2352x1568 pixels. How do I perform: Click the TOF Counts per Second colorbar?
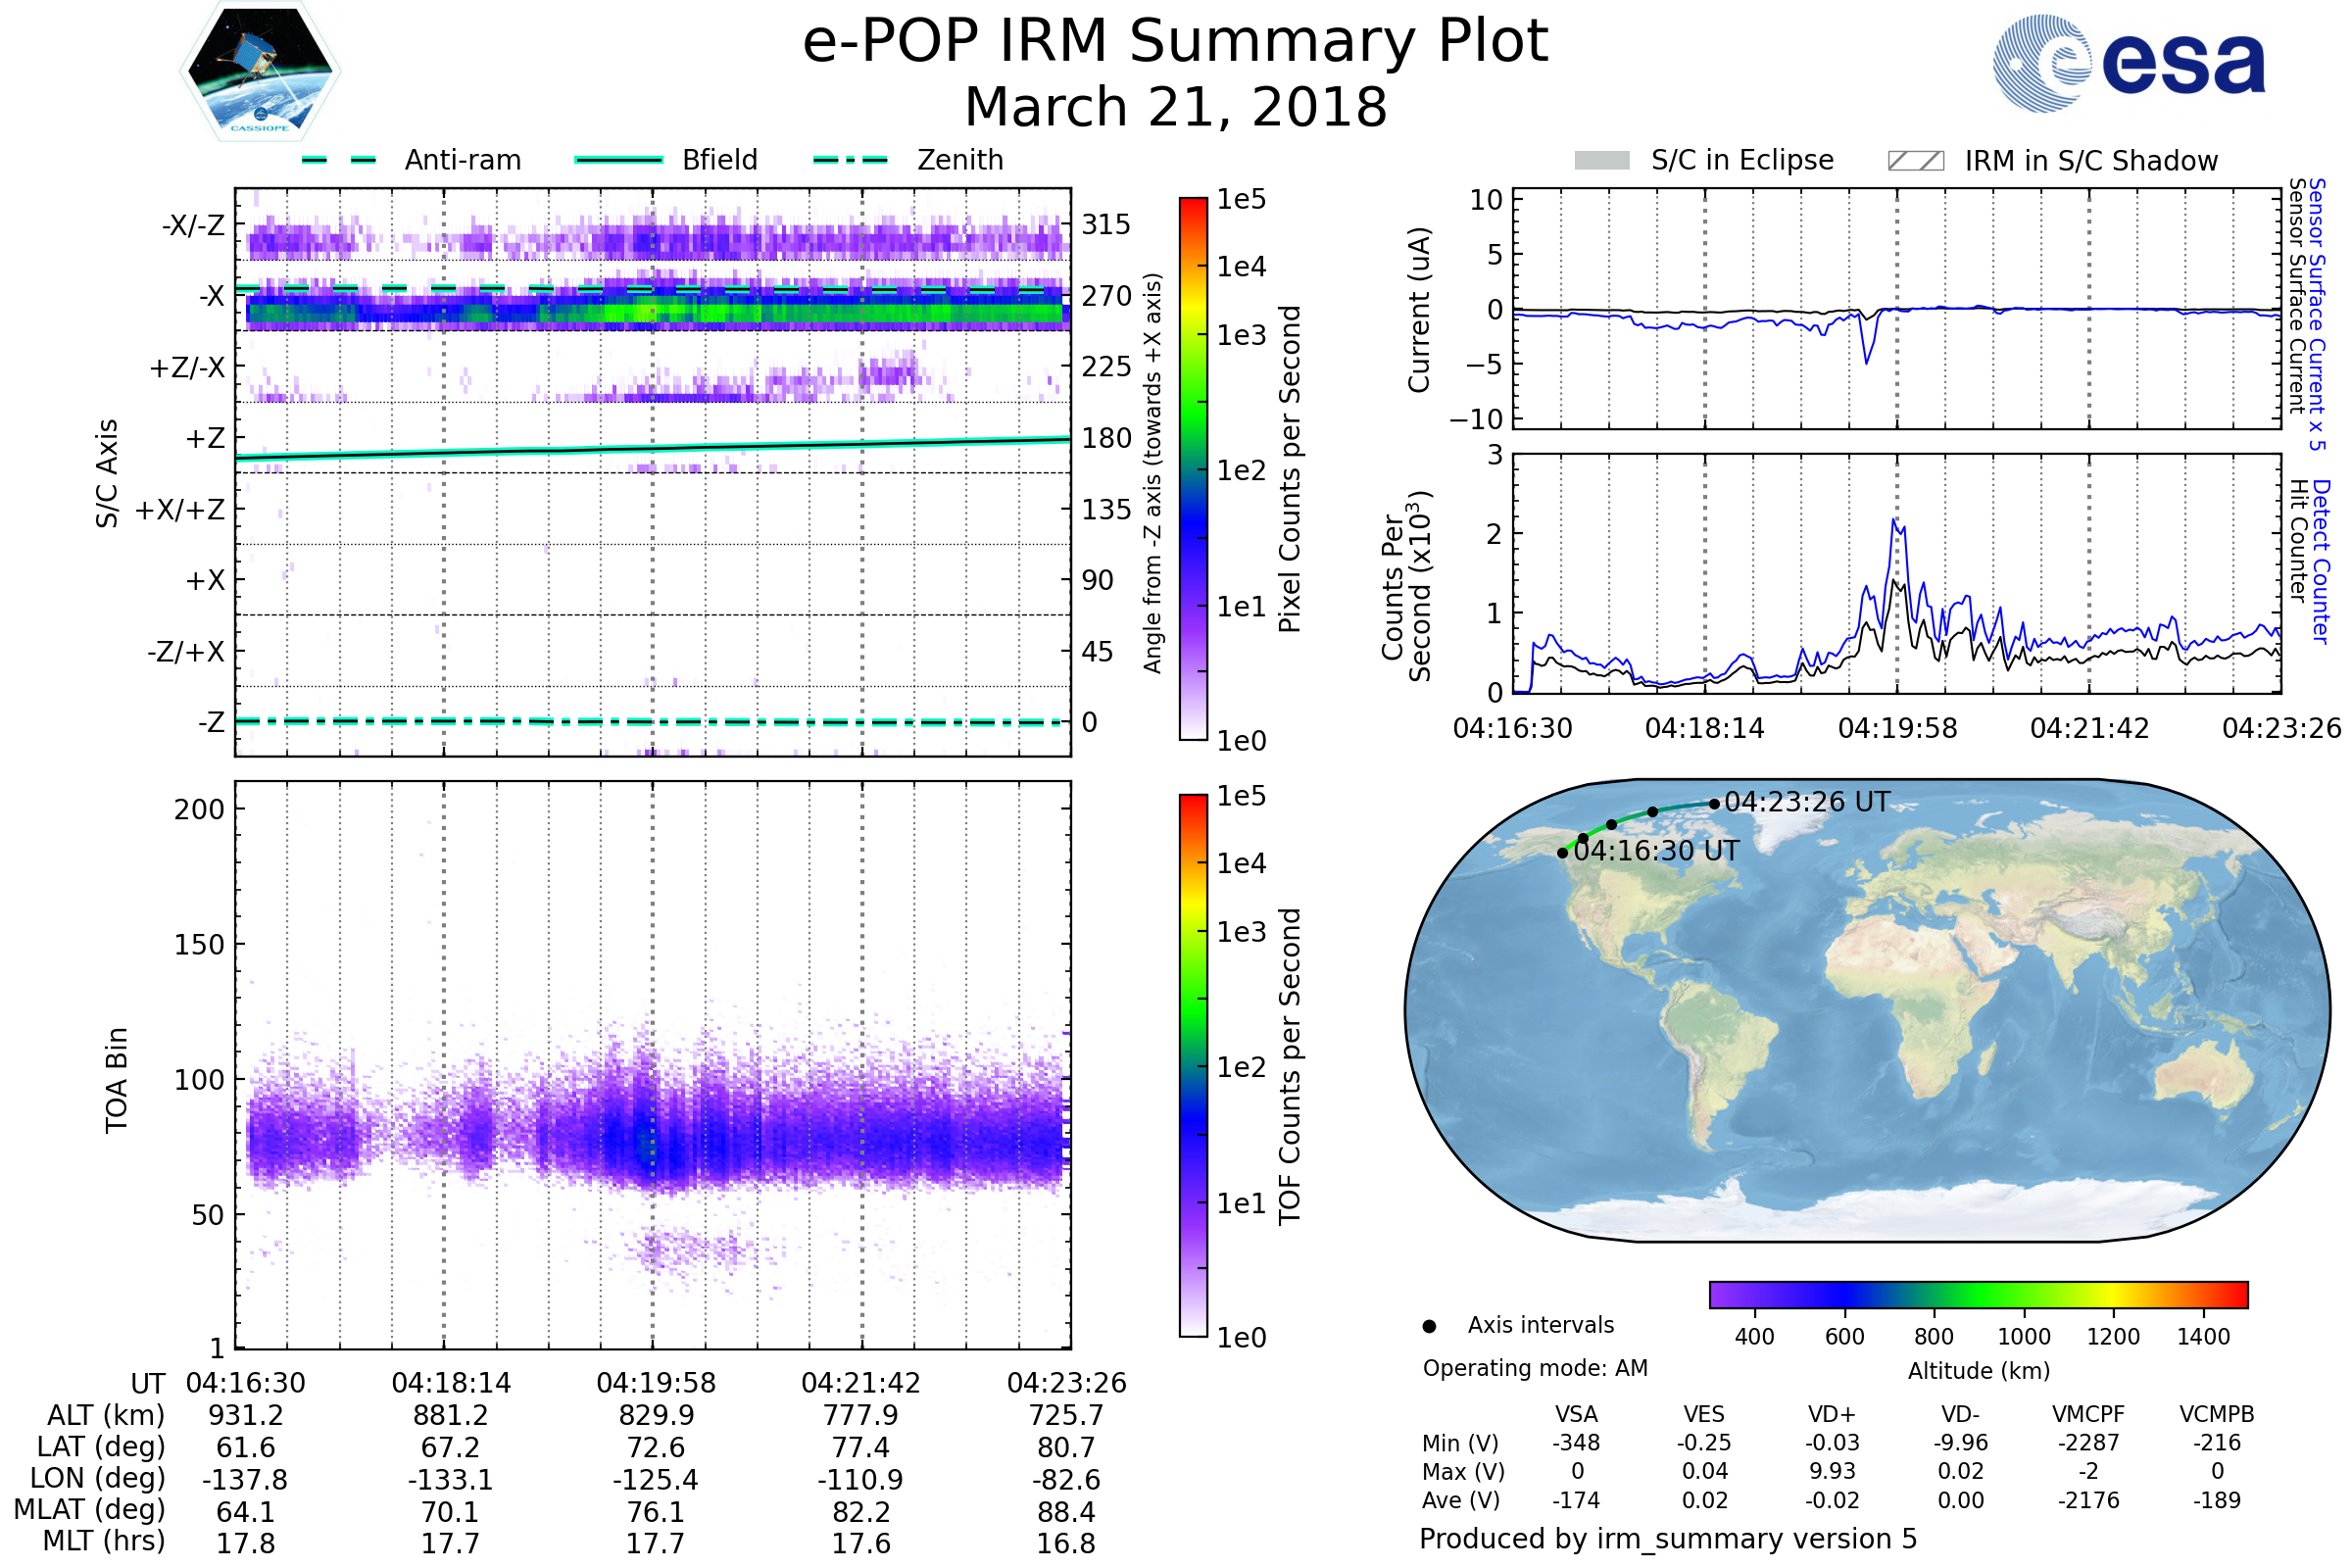point(1193,1065)
